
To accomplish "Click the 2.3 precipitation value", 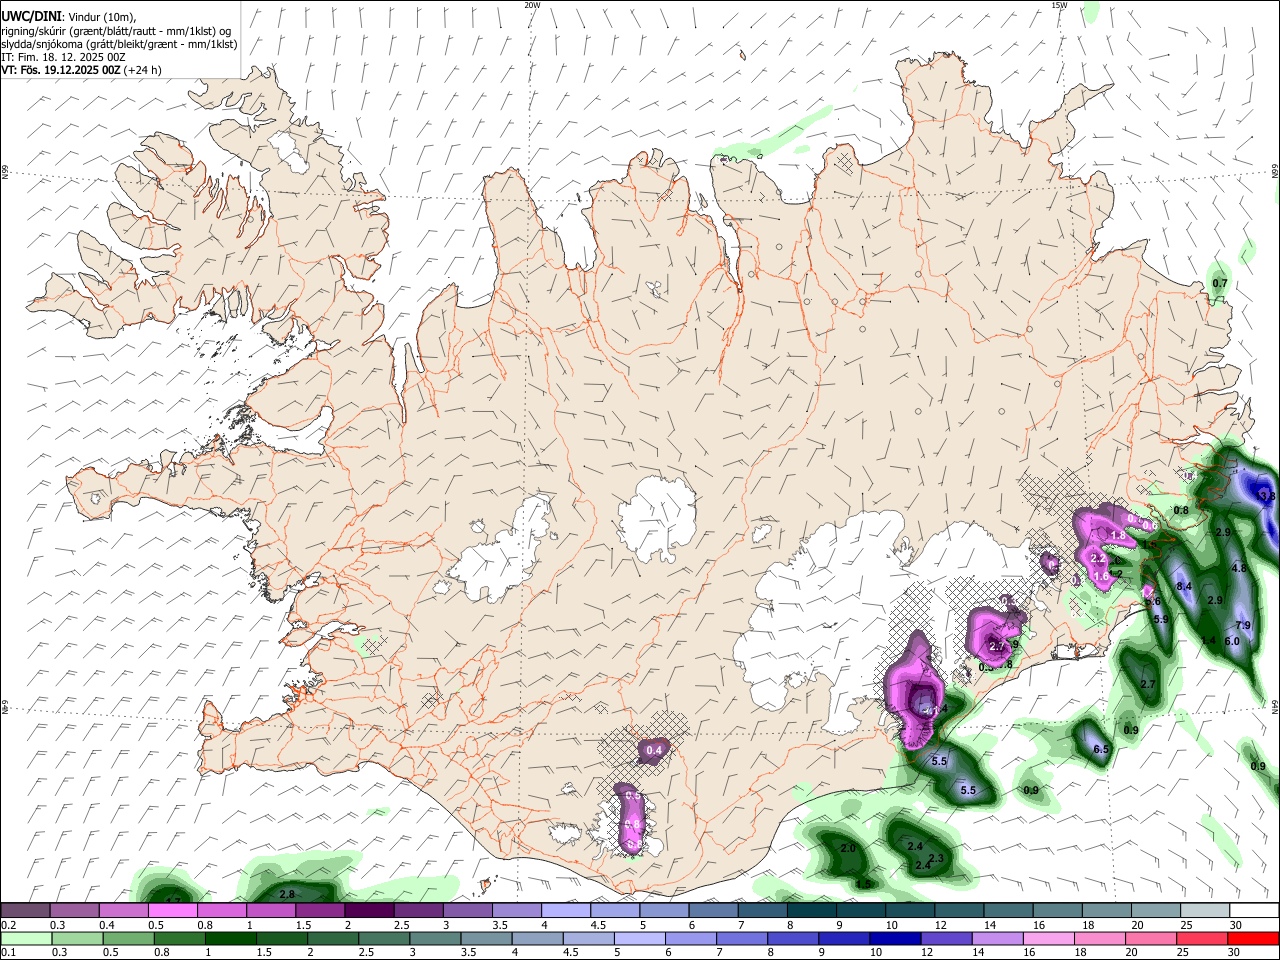I will coord(936,859).
